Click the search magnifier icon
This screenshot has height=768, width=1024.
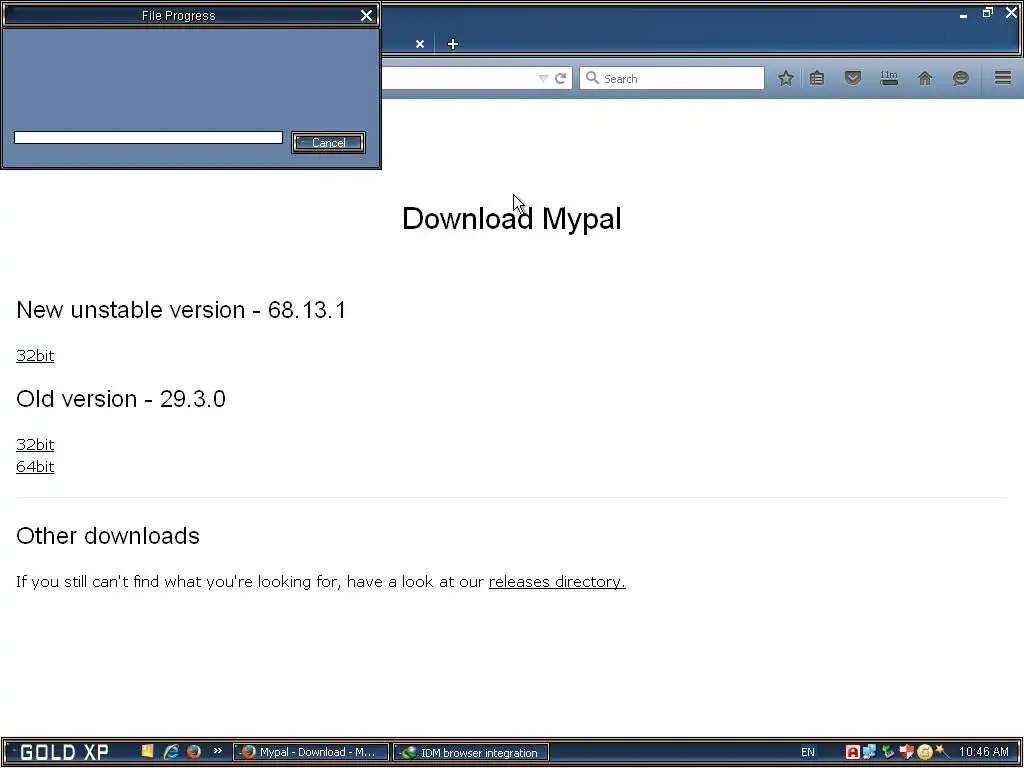(x=592, y=78)
